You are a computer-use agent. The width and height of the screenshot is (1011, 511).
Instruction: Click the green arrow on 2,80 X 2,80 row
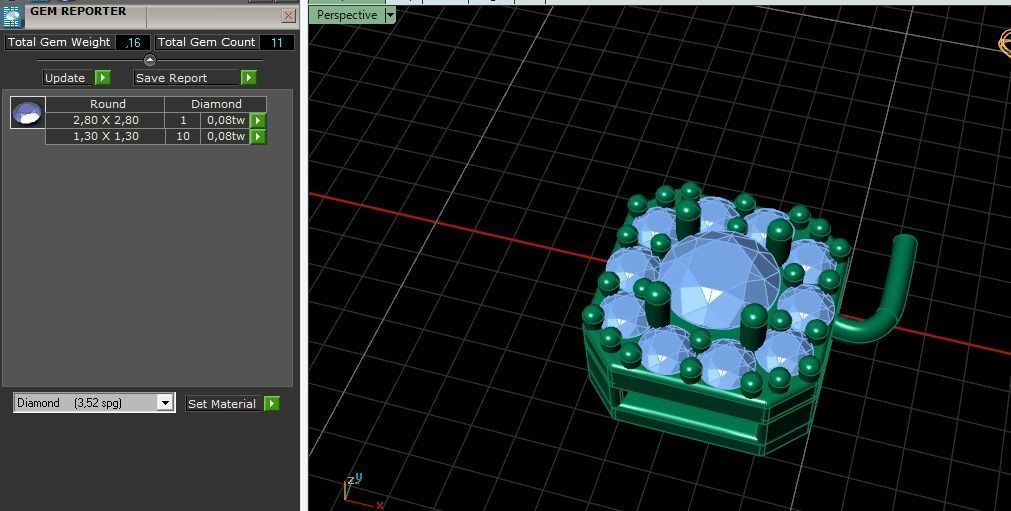click(258, 121)
